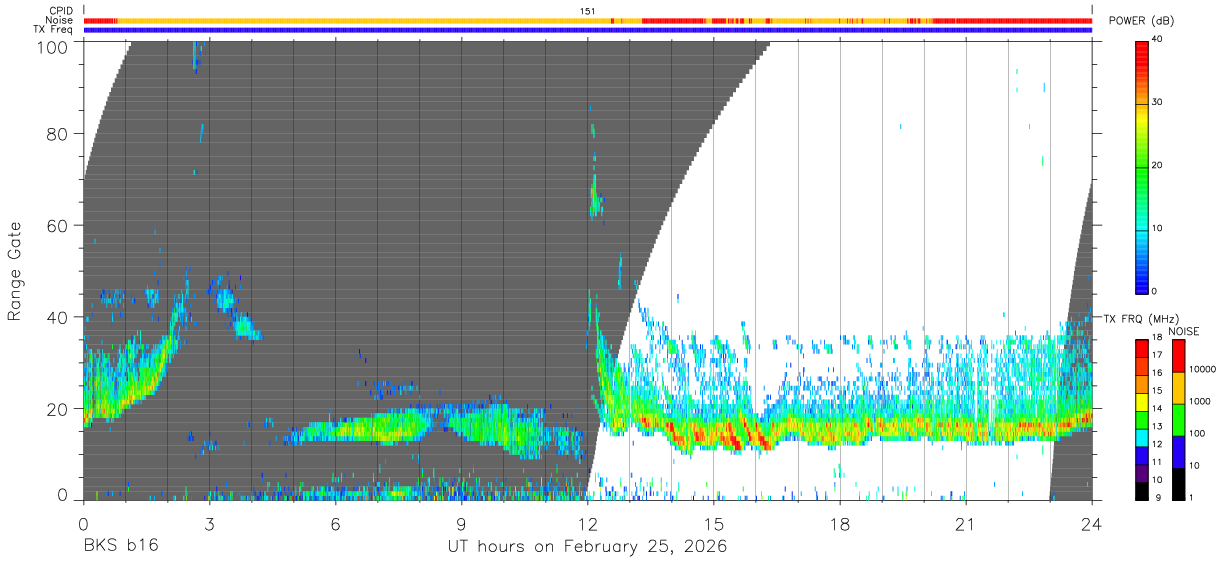
Task: Click the 20 tick on Range Gate axis
Action: click(57, 409)
